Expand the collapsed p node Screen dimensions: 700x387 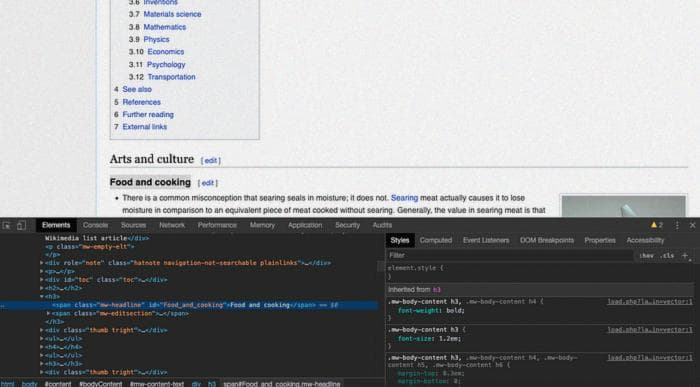pos(42,271)
